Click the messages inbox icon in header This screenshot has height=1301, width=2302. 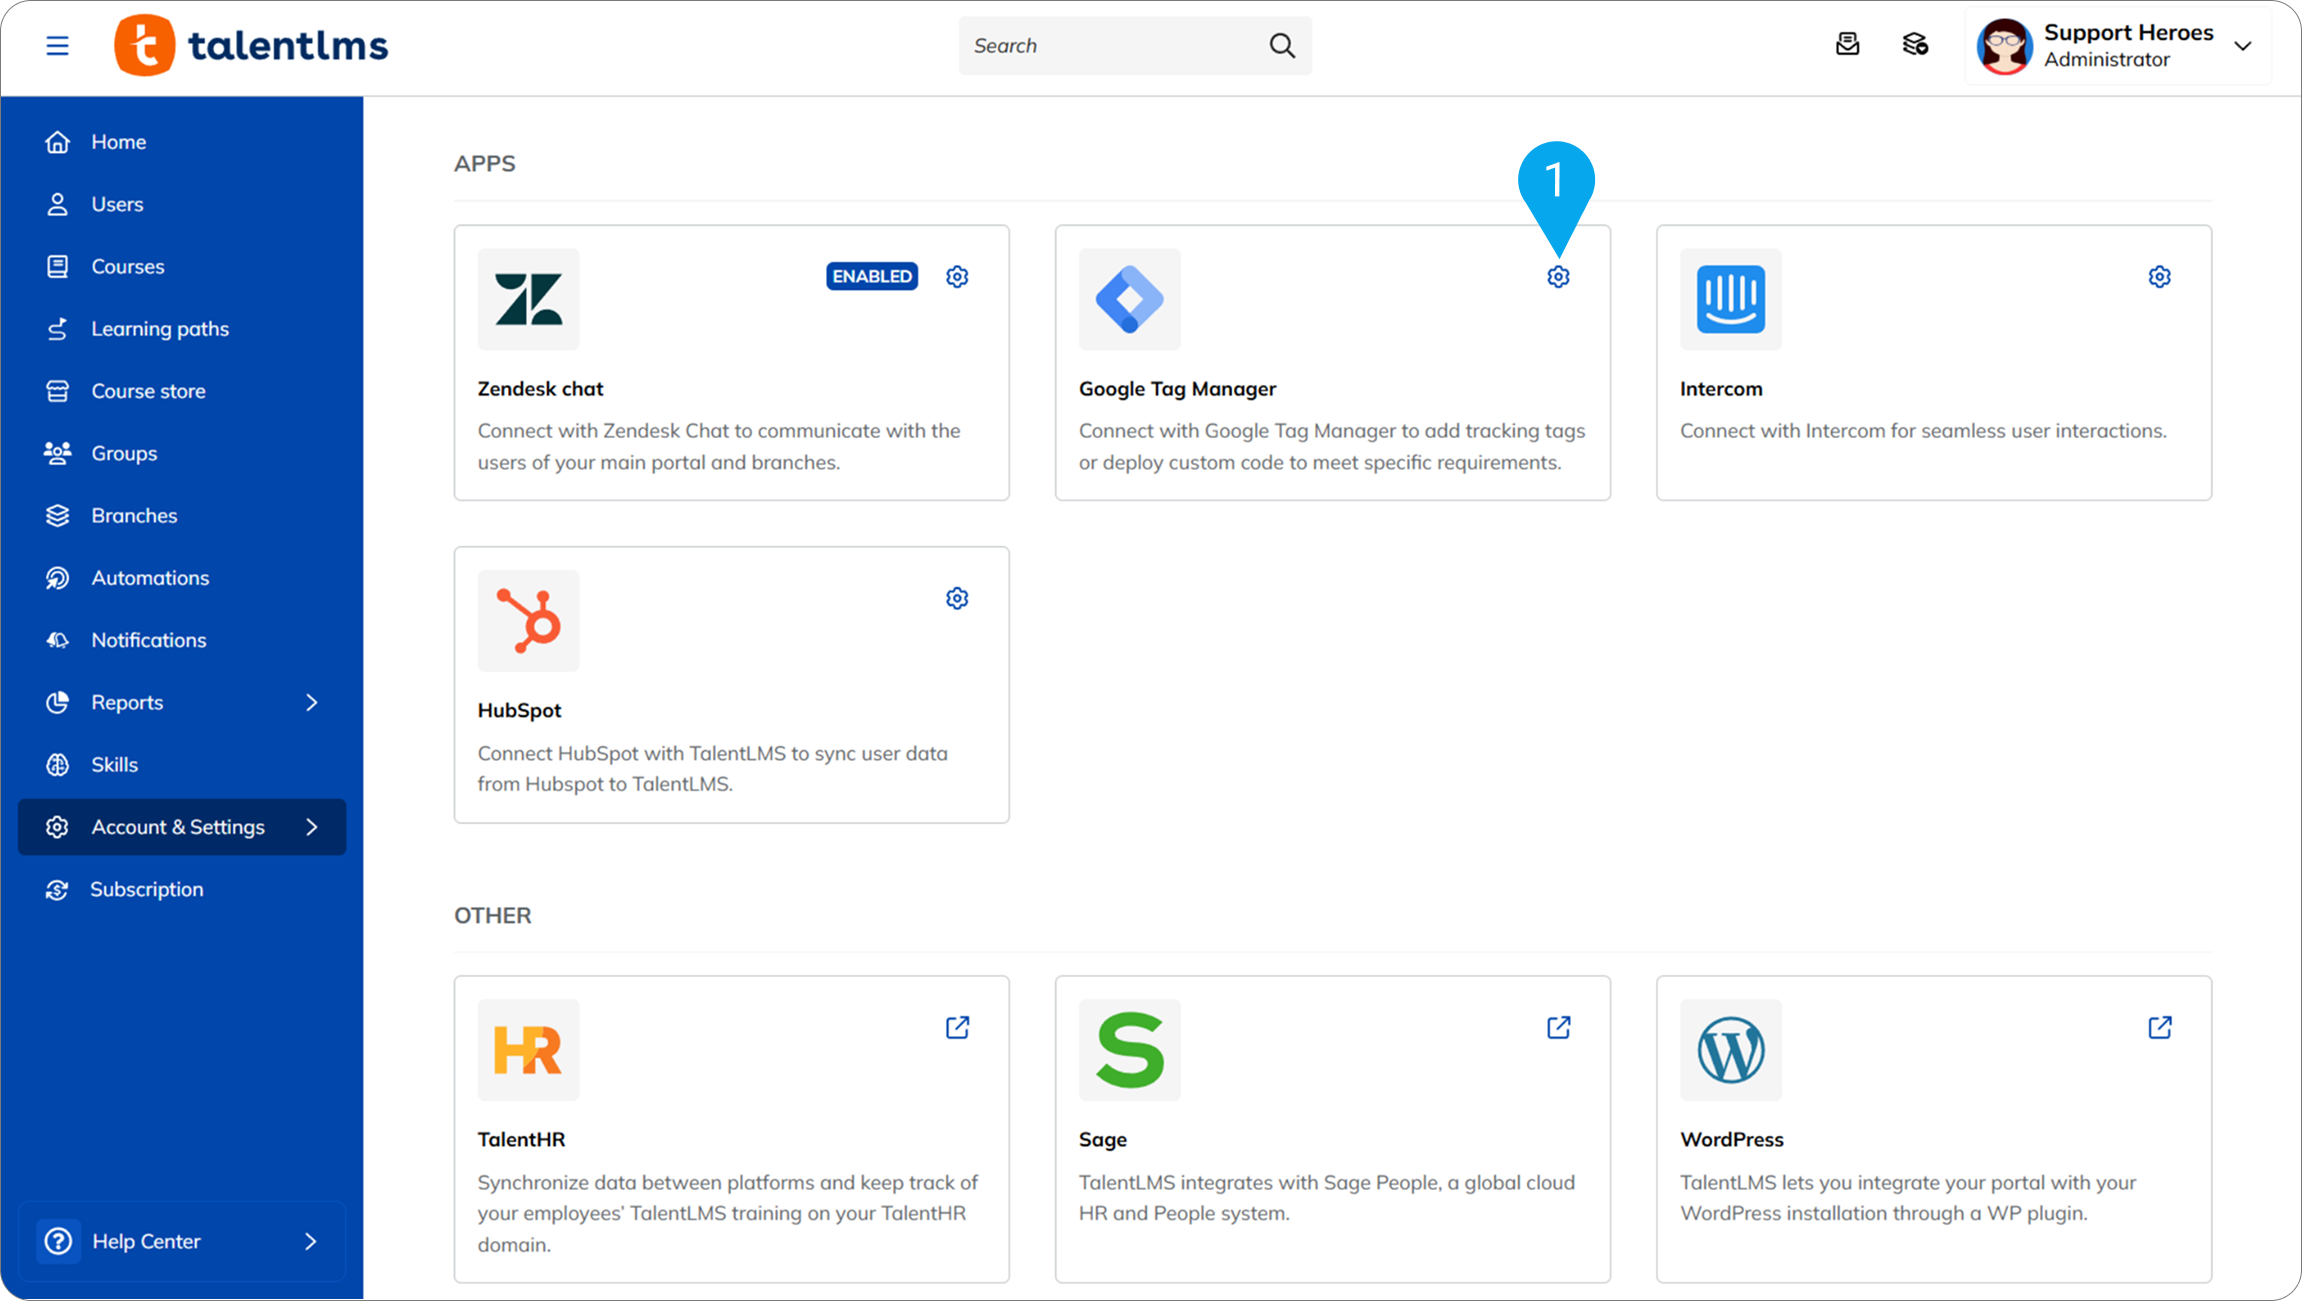(x=1847, y=45)
